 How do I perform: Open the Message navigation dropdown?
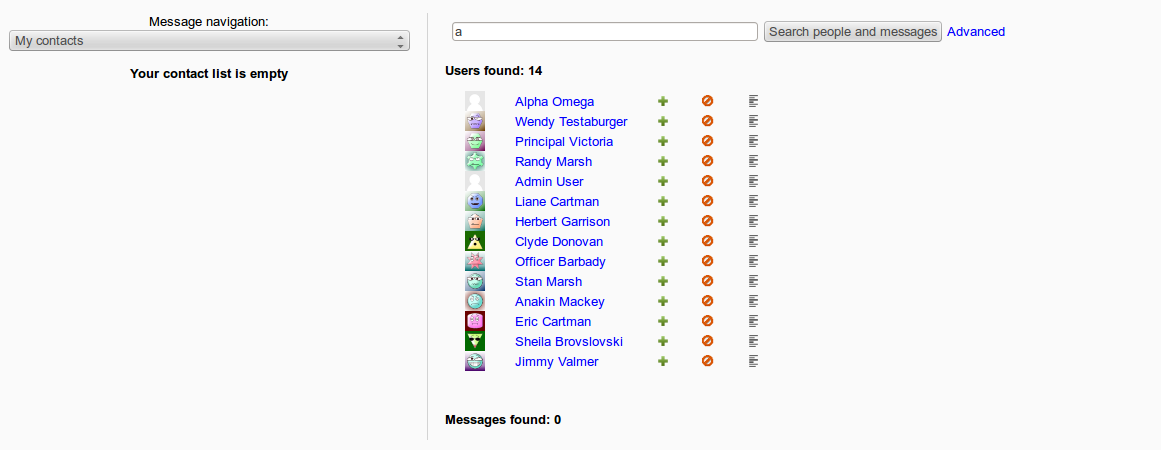tap(209, 41)
